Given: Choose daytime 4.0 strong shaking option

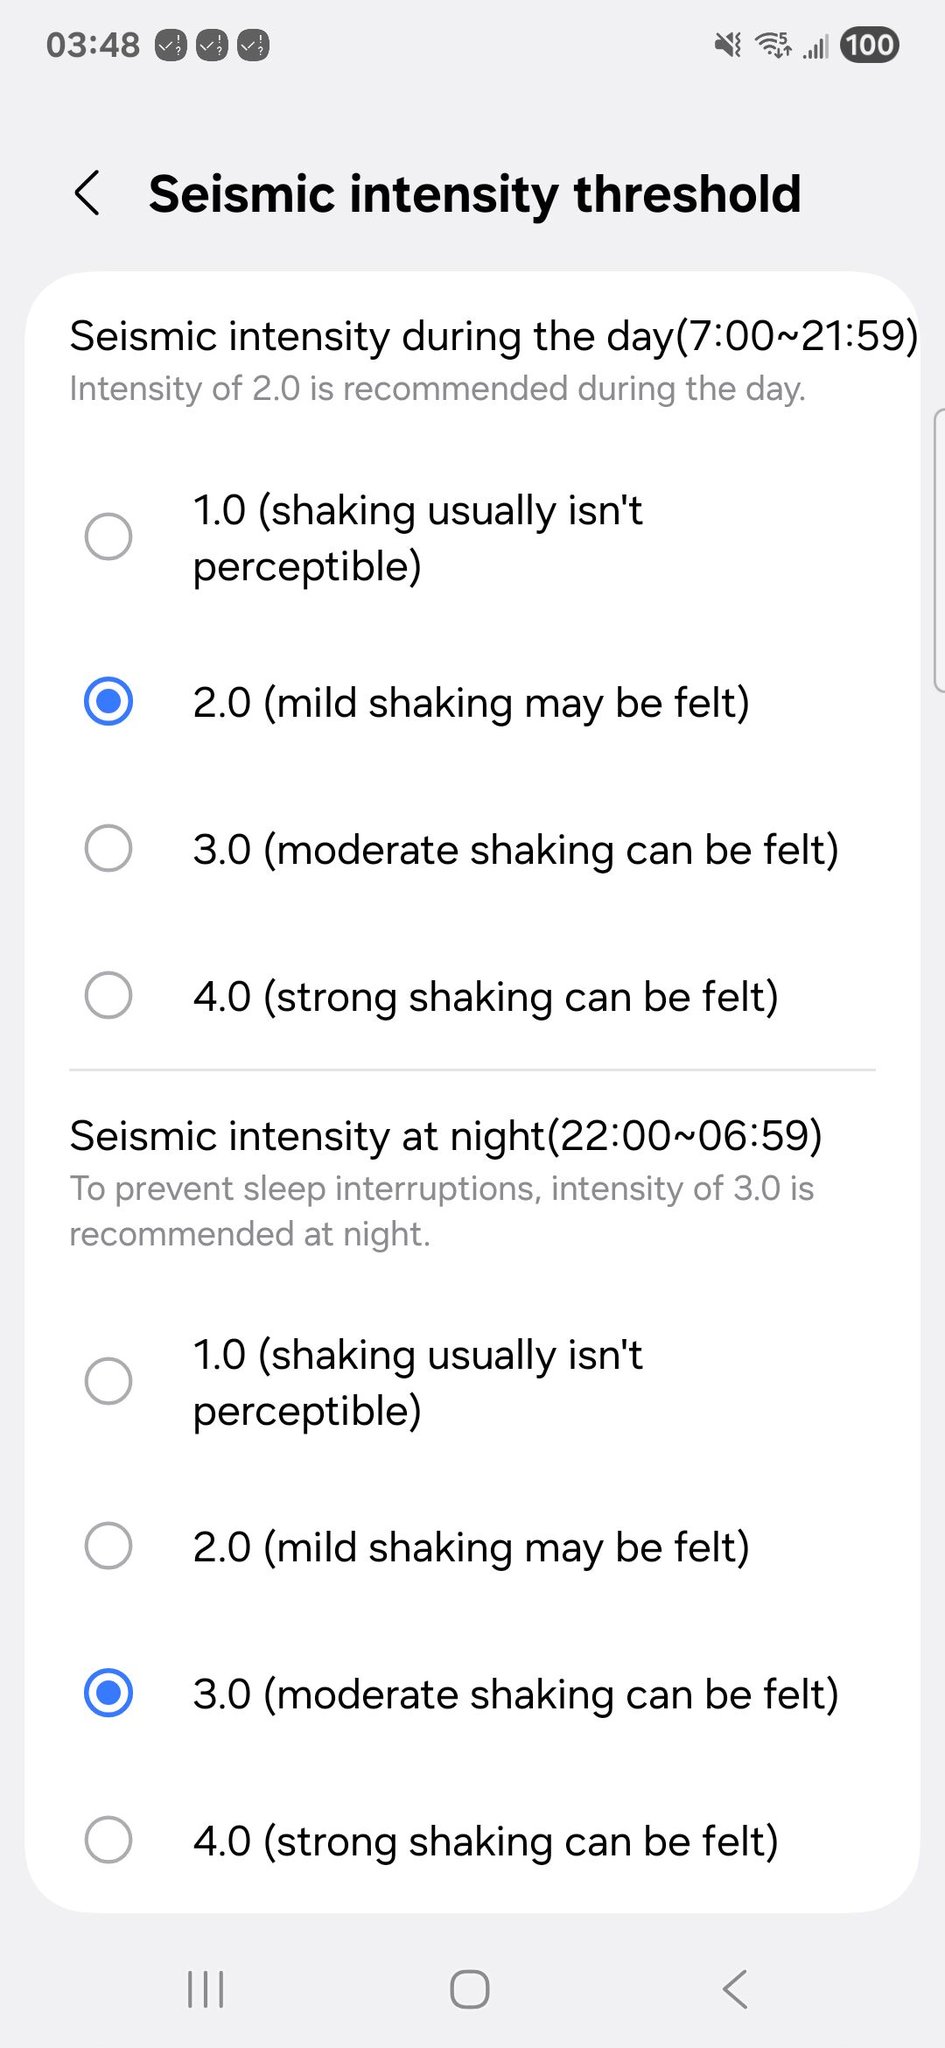Looking at the screenshot, I should point(108,995).
